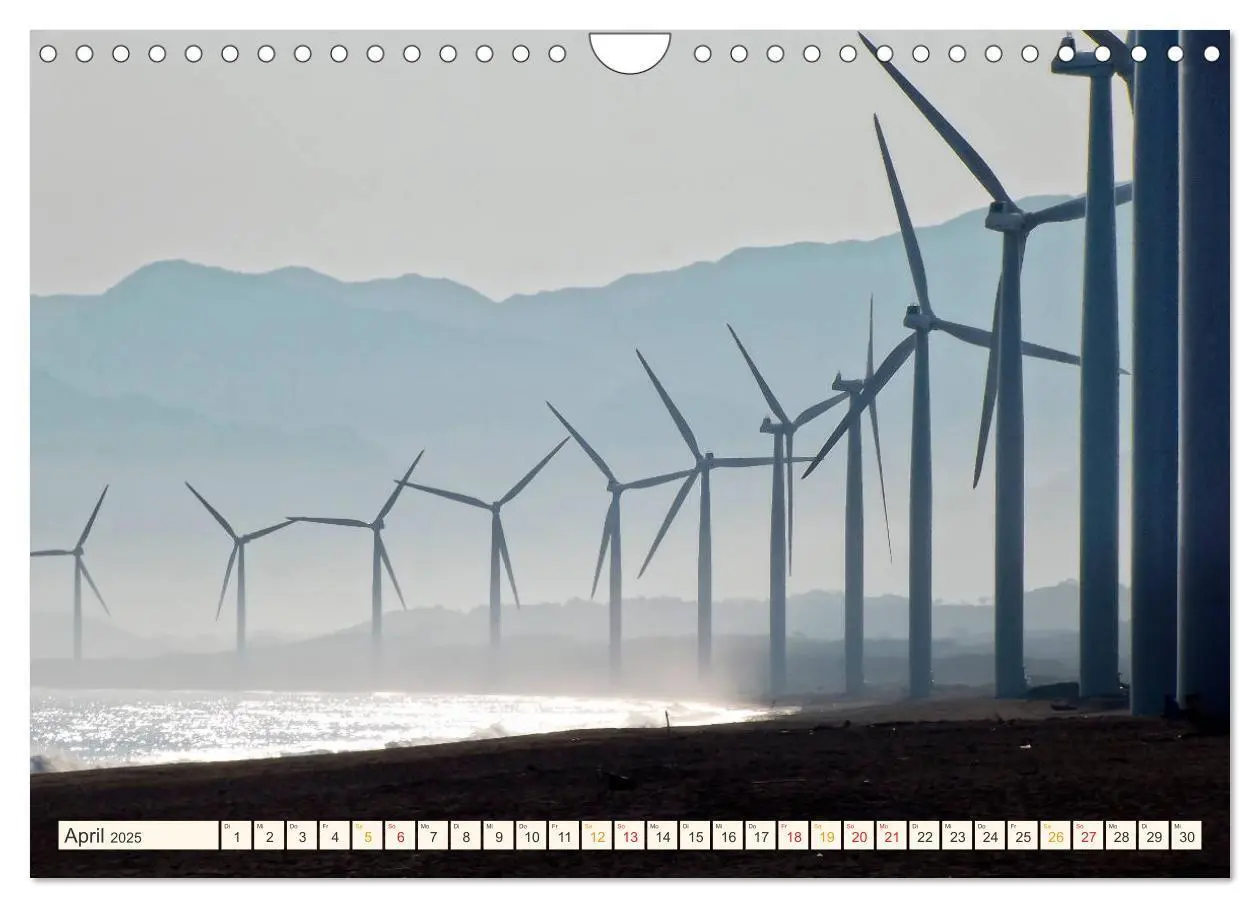Image resolution: width=1260 pixels, height=908 pixels.
Task: Pick day 3 in the calendar strip
Action: click(x=302, y=836)
